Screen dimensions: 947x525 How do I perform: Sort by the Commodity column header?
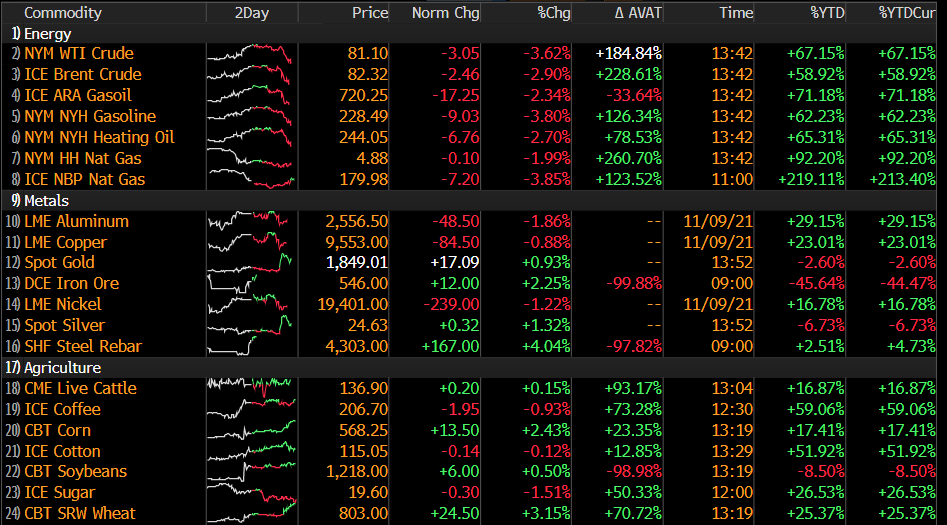click(x=63, y=13)
